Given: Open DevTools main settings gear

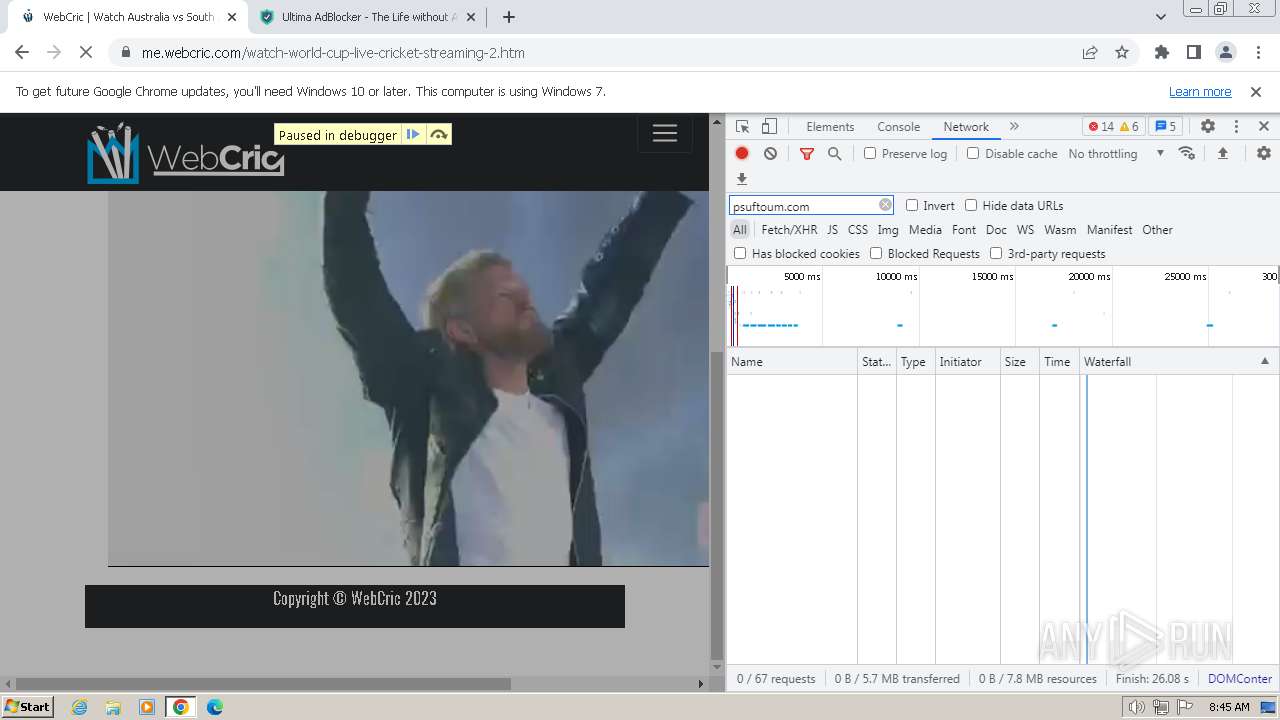Looking at the screenshot, I should [x=1208, y=127].
